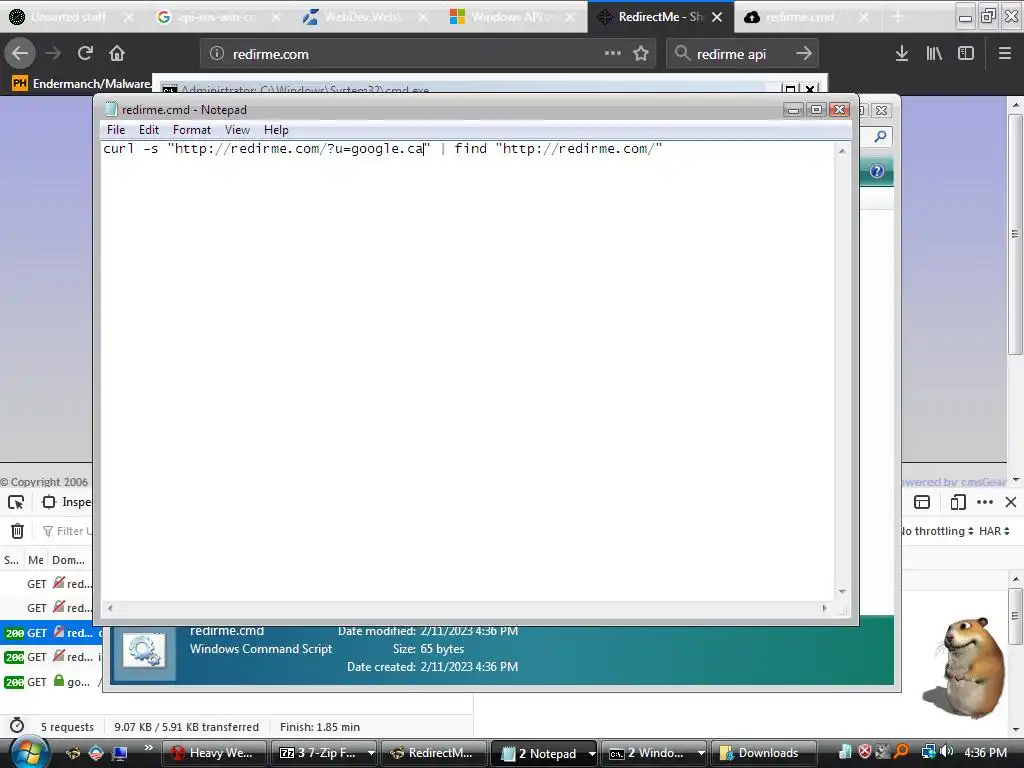Select the GET go... request row
Viewport: 1024px width, 768px height.
(x=51, y=682)
